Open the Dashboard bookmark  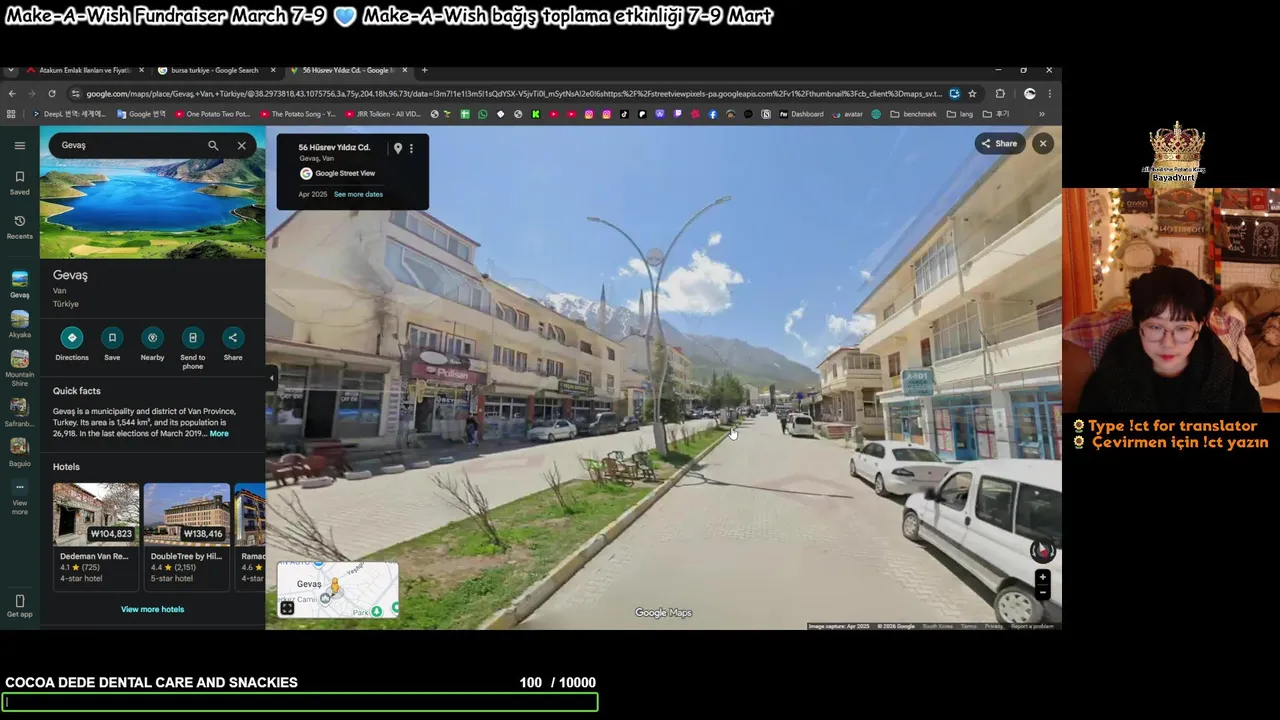801,114
